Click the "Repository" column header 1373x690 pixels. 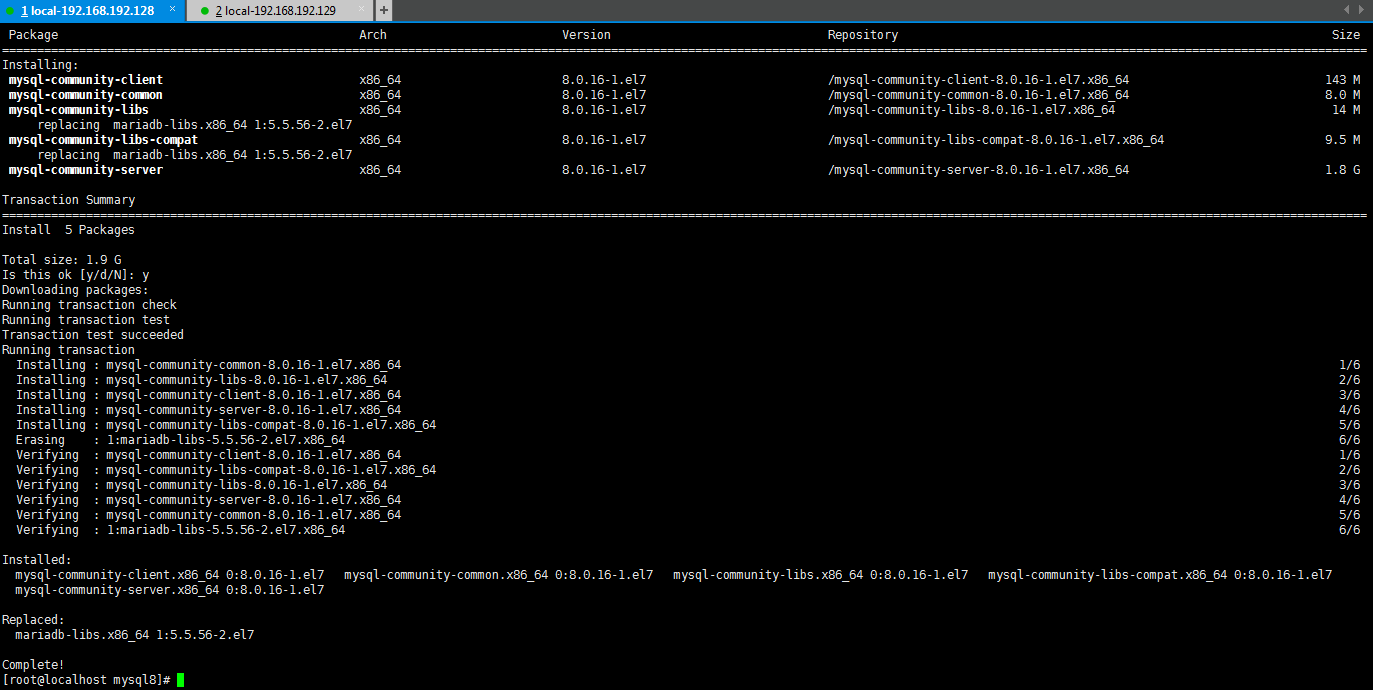click(x=863, y=35)
